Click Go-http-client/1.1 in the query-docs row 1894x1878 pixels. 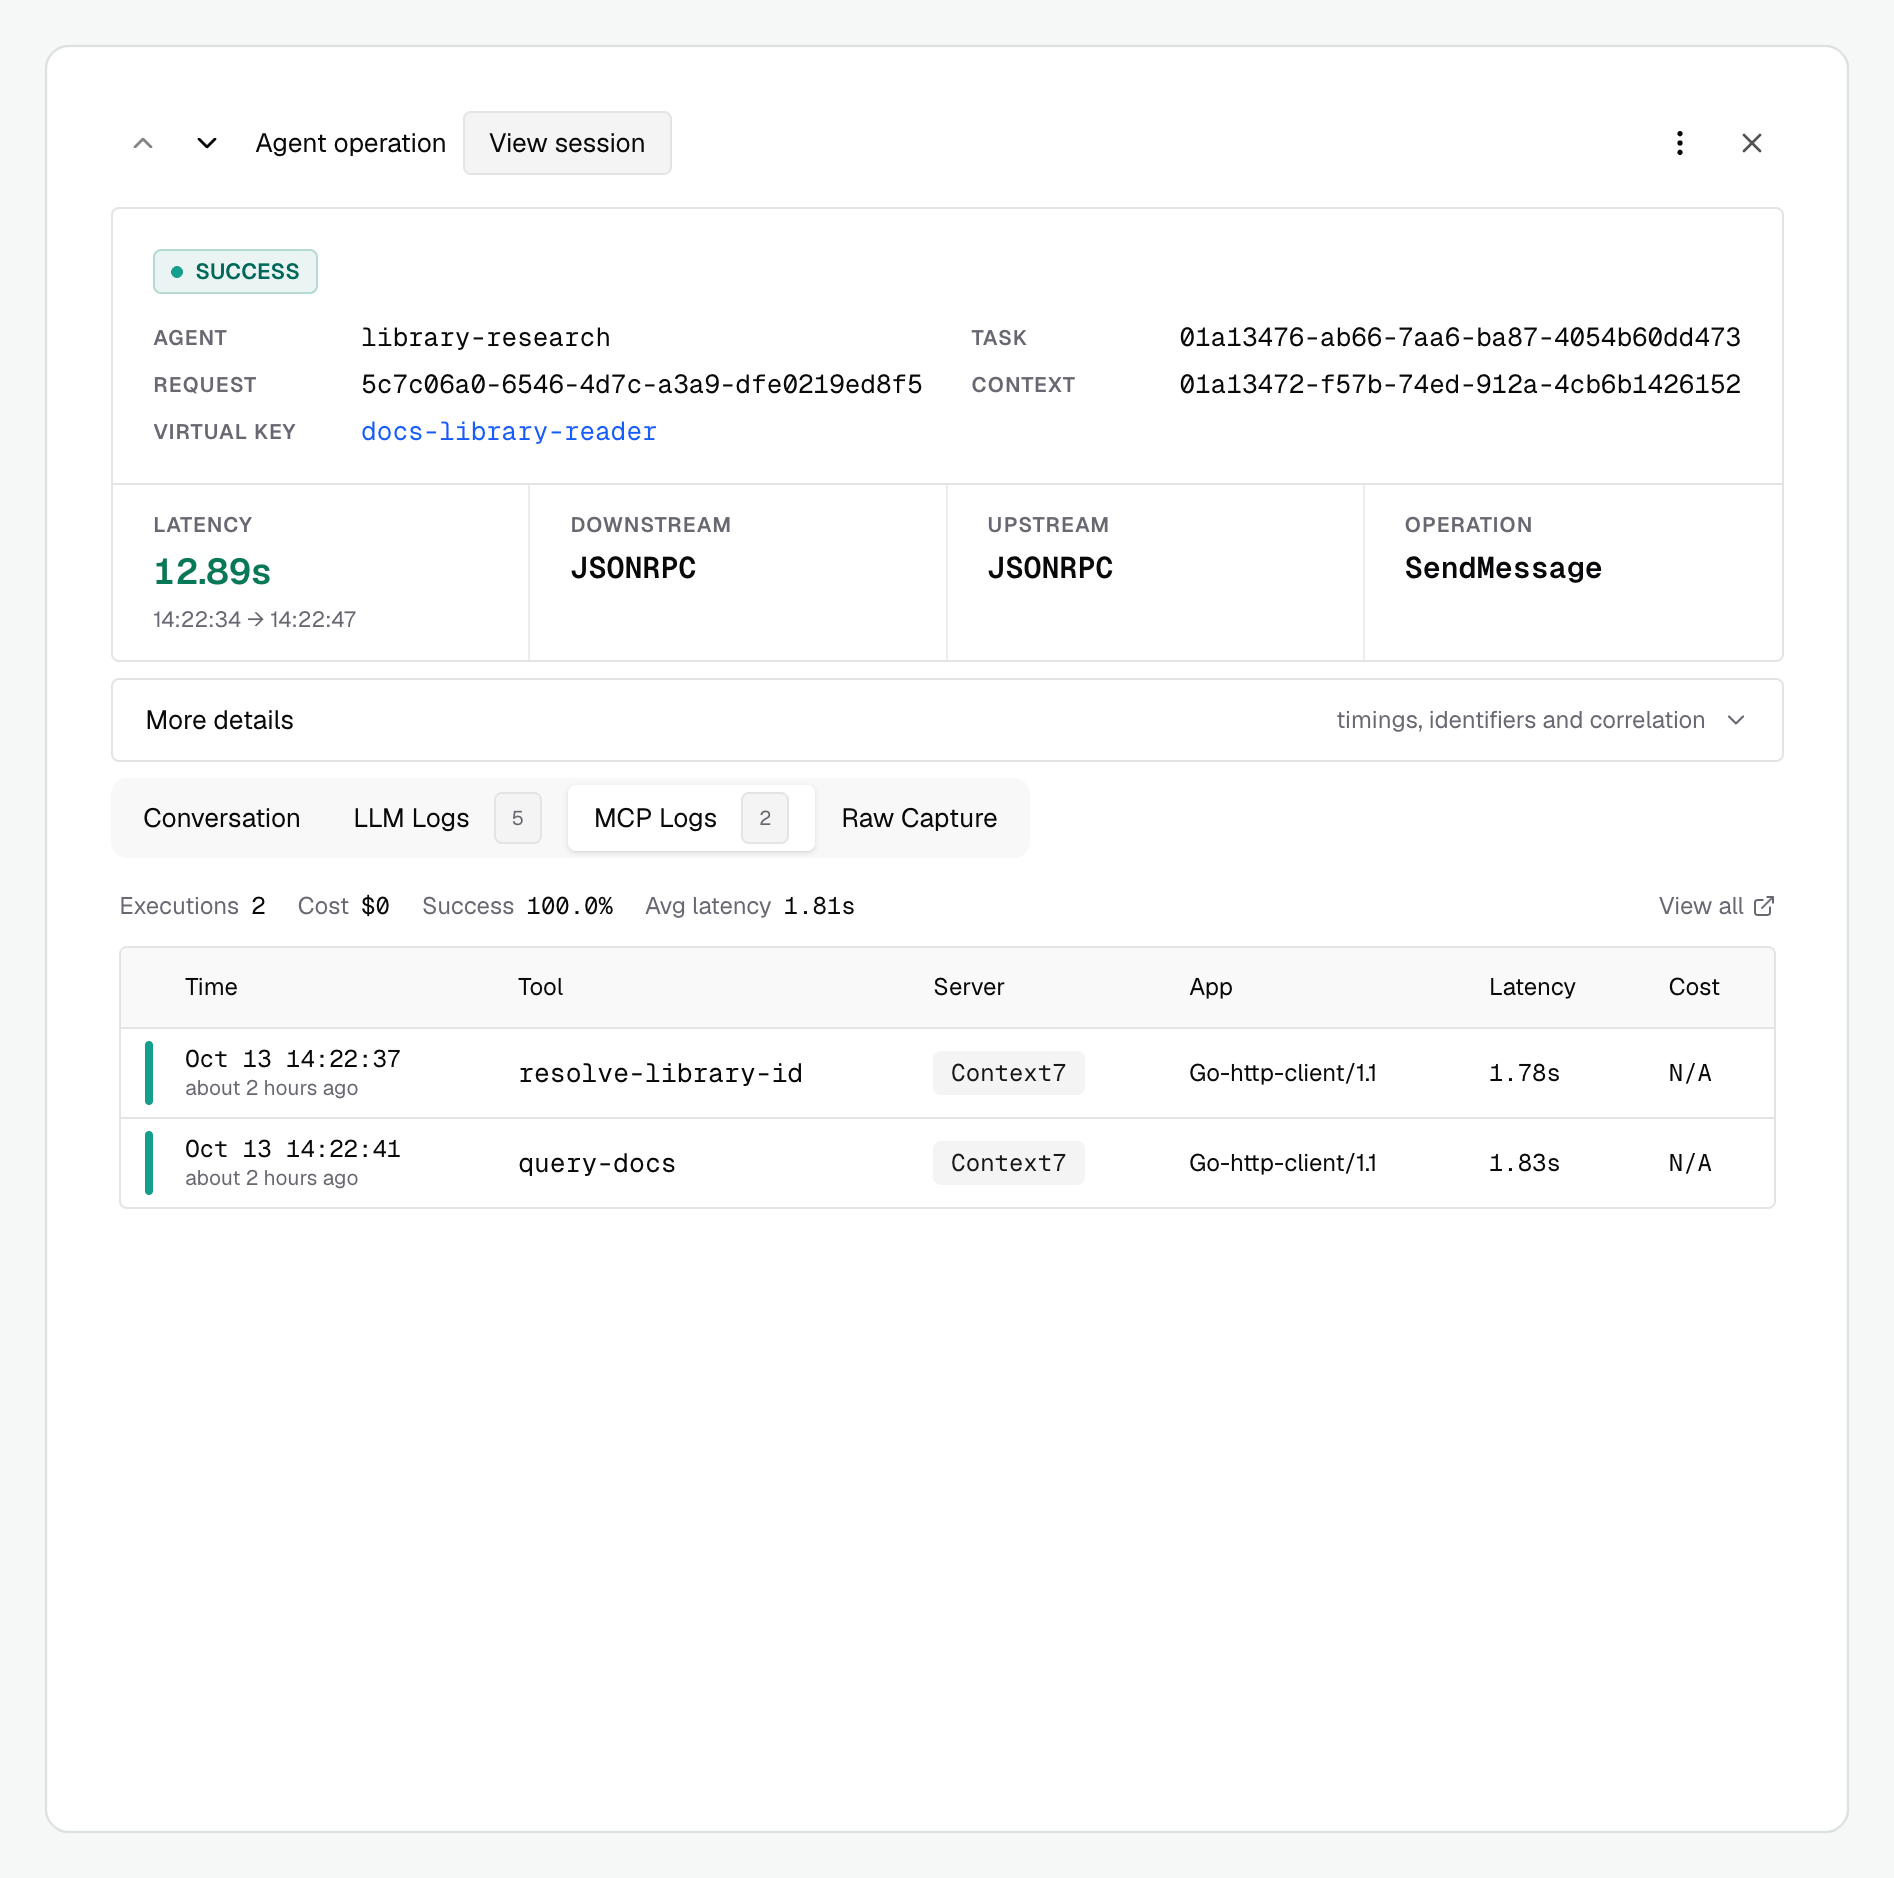1283,1163
